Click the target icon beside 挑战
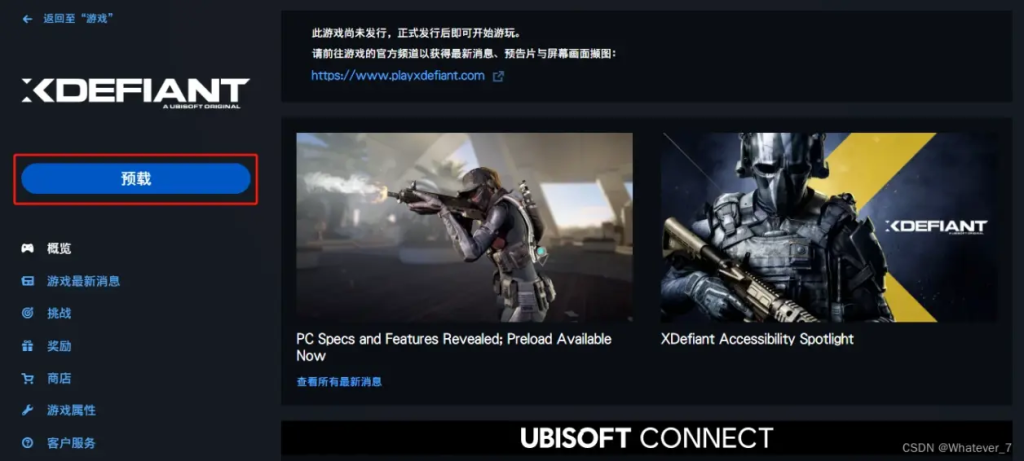Viewport: 1024px width, 461px height. (x=27, y=313)
